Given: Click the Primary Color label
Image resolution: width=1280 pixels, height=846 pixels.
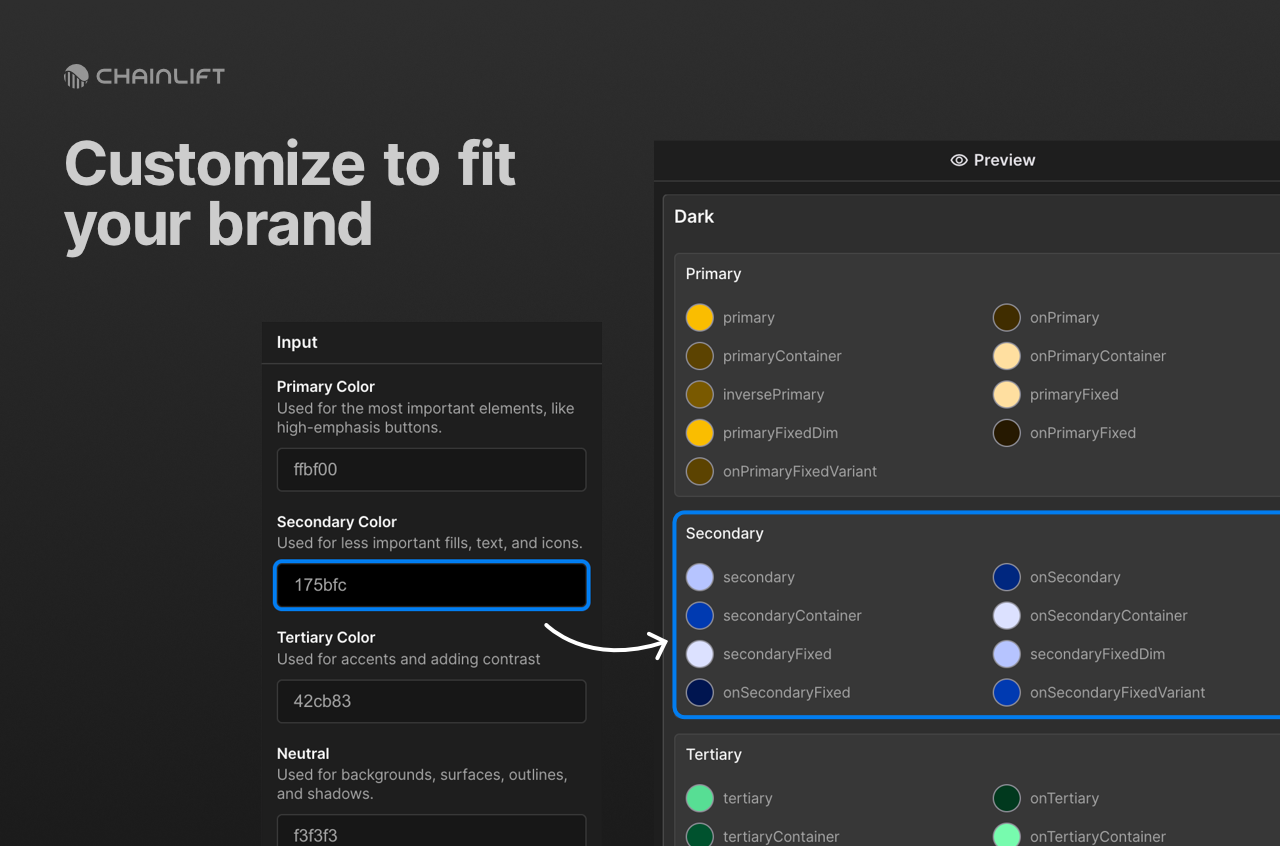Looking at the screenshot, I should pos(326,387).
